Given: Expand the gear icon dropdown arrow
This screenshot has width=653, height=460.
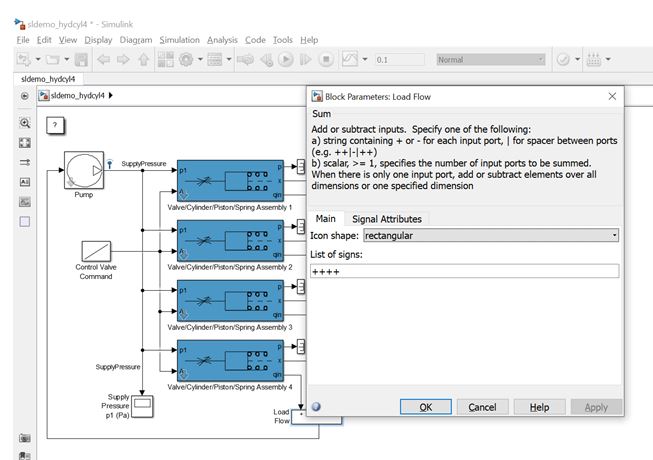Looking at the screenshot, I should 200,60.
